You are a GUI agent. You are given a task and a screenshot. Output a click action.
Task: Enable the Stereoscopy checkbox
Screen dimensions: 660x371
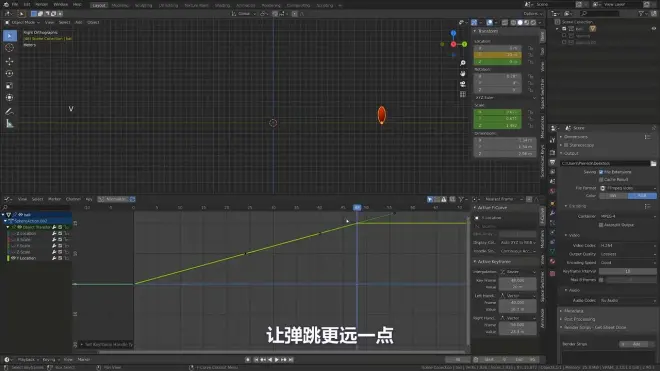[x=566, y=145]
